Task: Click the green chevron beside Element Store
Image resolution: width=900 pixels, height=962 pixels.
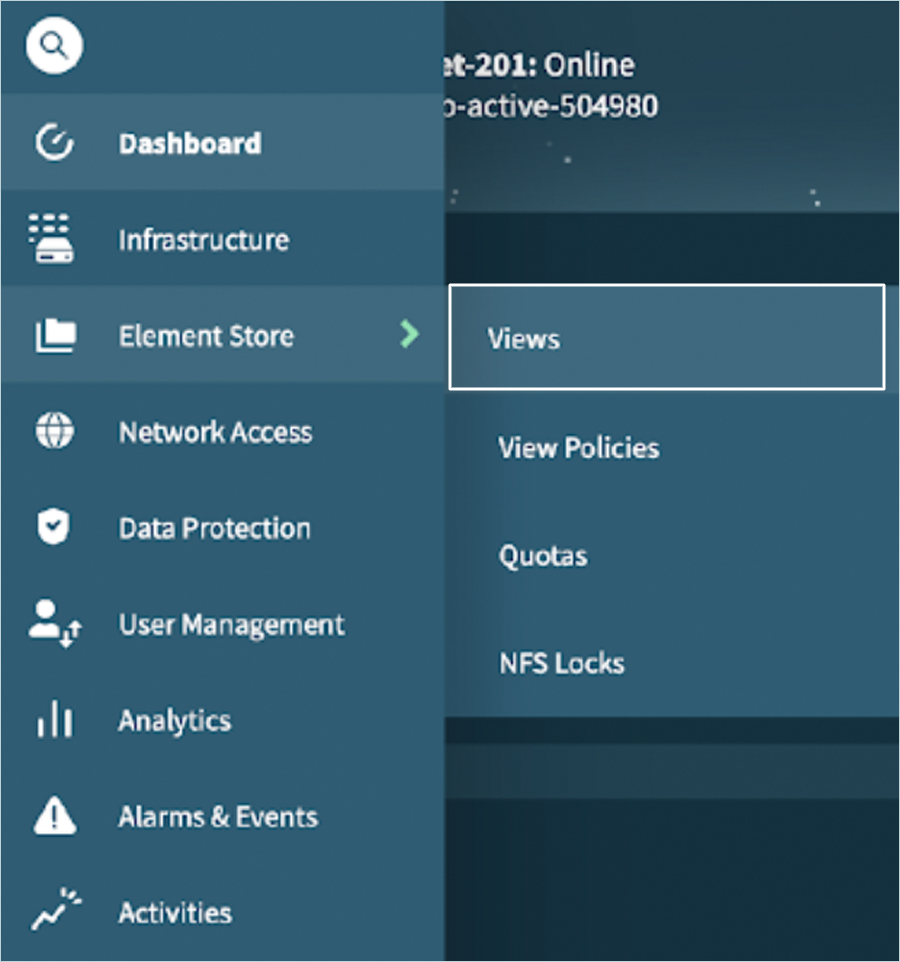Action: pos(409,334)
